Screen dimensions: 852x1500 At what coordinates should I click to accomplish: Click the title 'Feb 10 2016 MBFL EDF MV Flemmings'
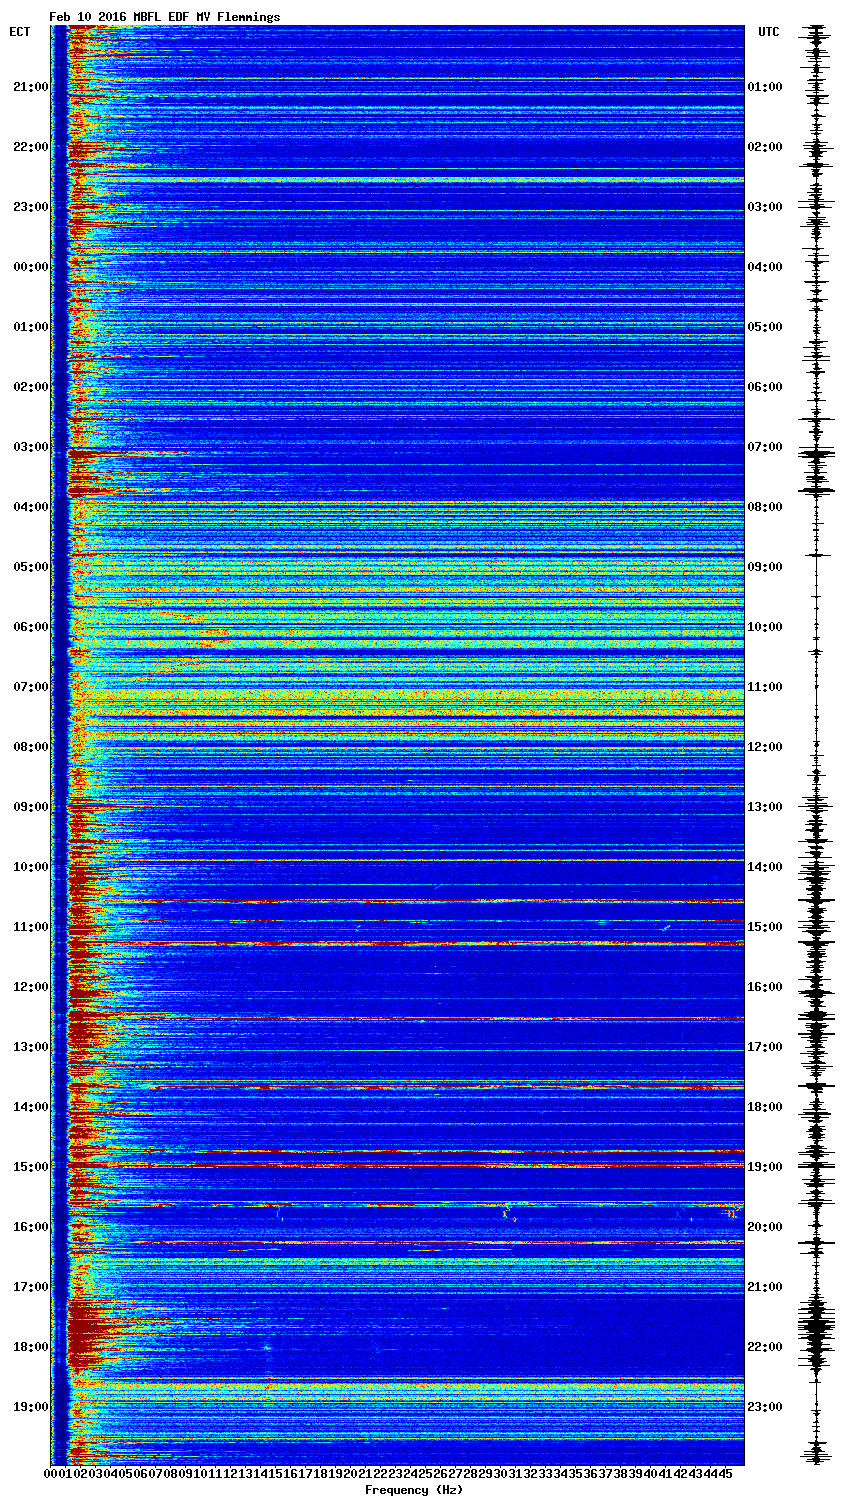click(x=165, y=17)
